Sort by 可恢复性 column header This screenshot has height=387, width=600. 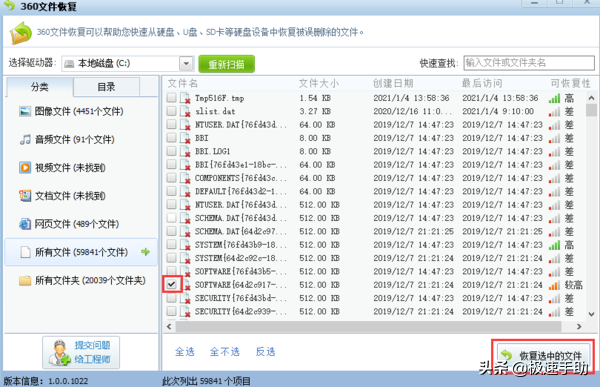[x=570, y=83]
